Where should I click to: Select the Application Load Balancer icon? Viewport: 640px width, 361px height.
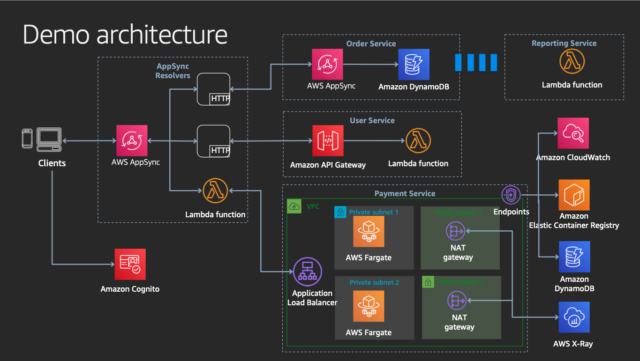point(307,272)
